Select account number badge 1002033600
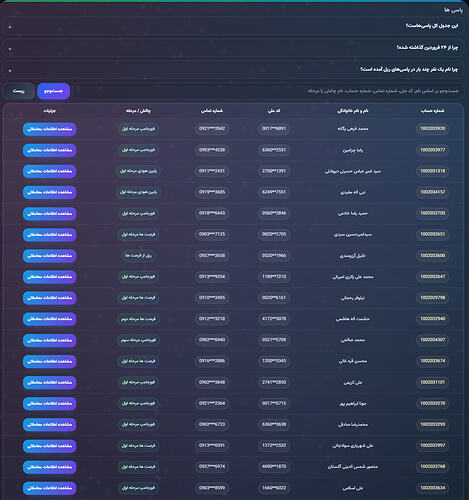 pyautogui.click(x=432, y=256)
